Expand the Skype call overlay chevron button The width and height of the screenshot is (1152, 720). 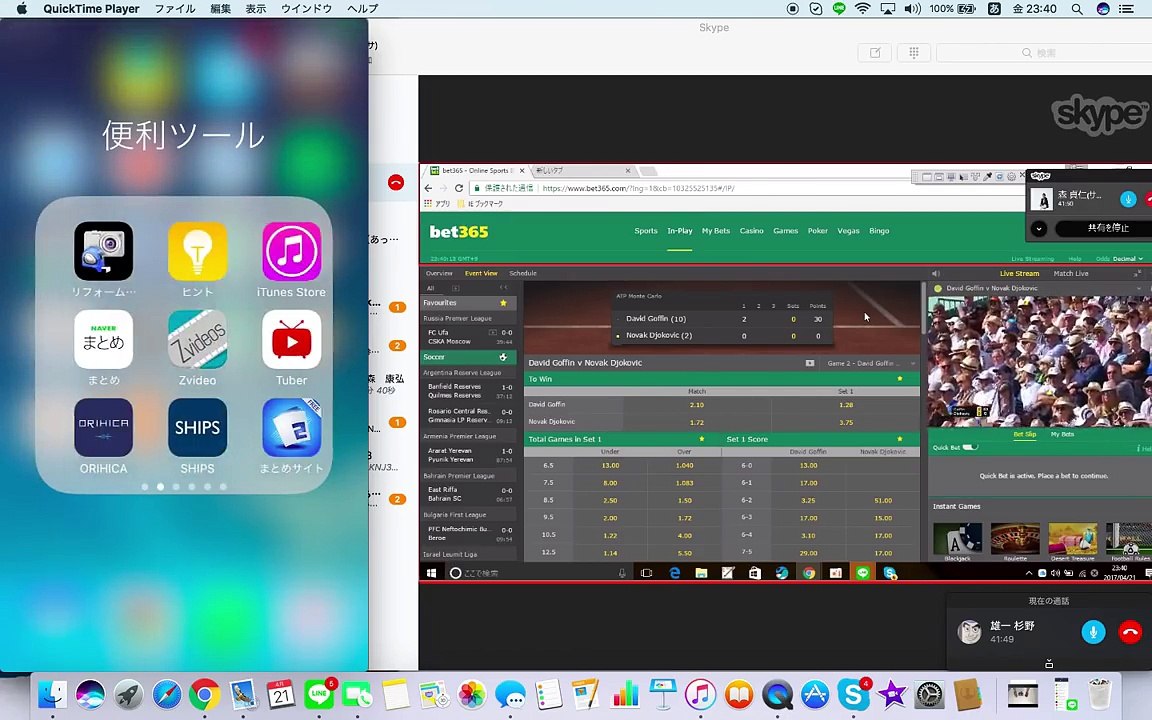[x=1039, y=228]
